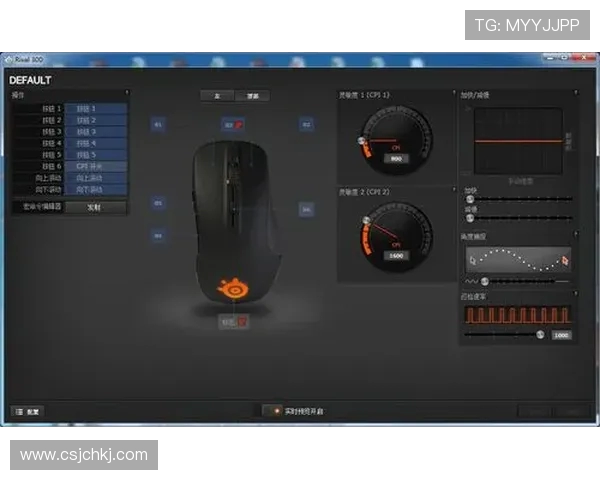
Task: Click the Sensitivity 1 (CPI 1) panel title
Action: (364, 95)
